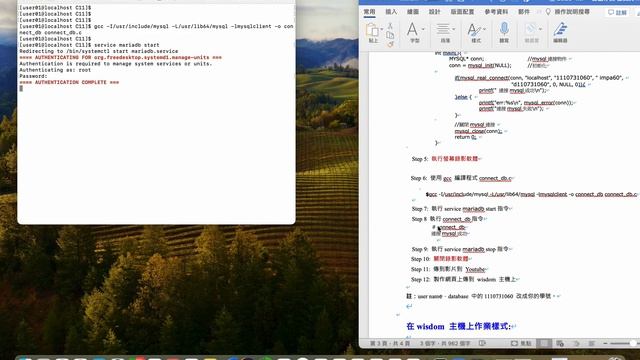This screenshot has height=360, width=640.
Task: Click the Paste (貼上) icon in Word
Action: pyautogui.click(x=372, y=31)
